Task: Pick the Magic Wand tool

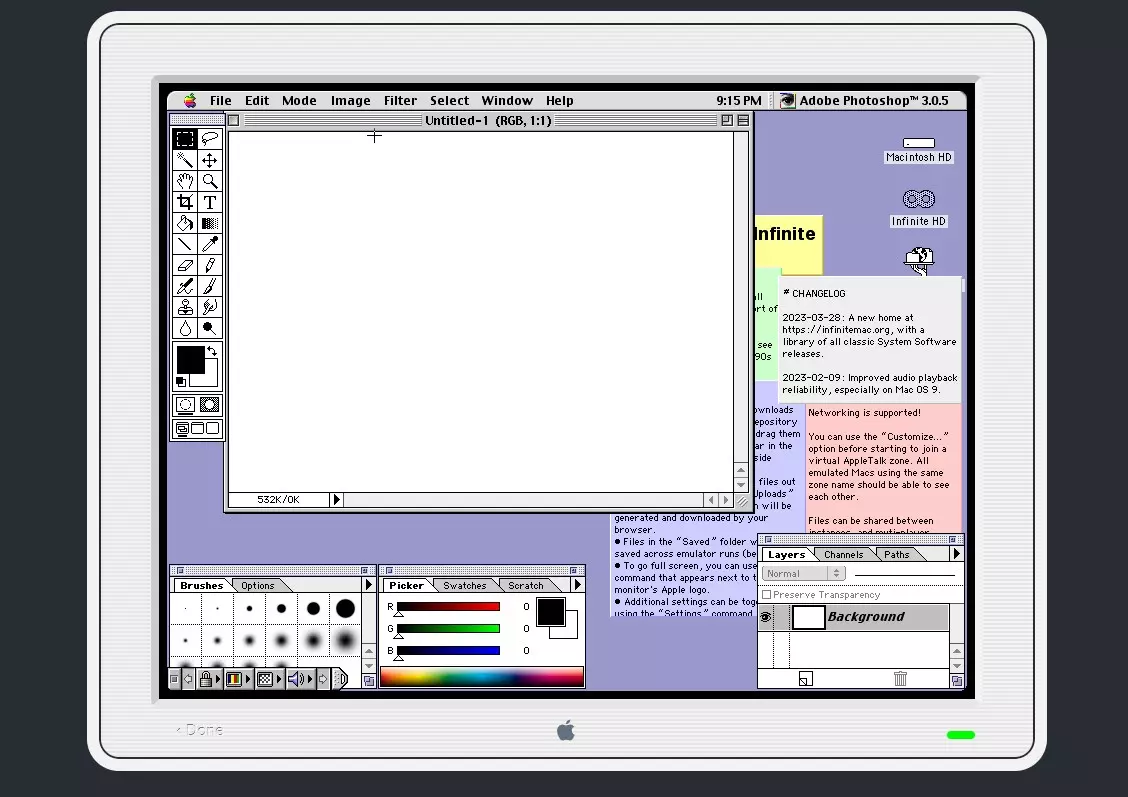Action: coord(185,160)
